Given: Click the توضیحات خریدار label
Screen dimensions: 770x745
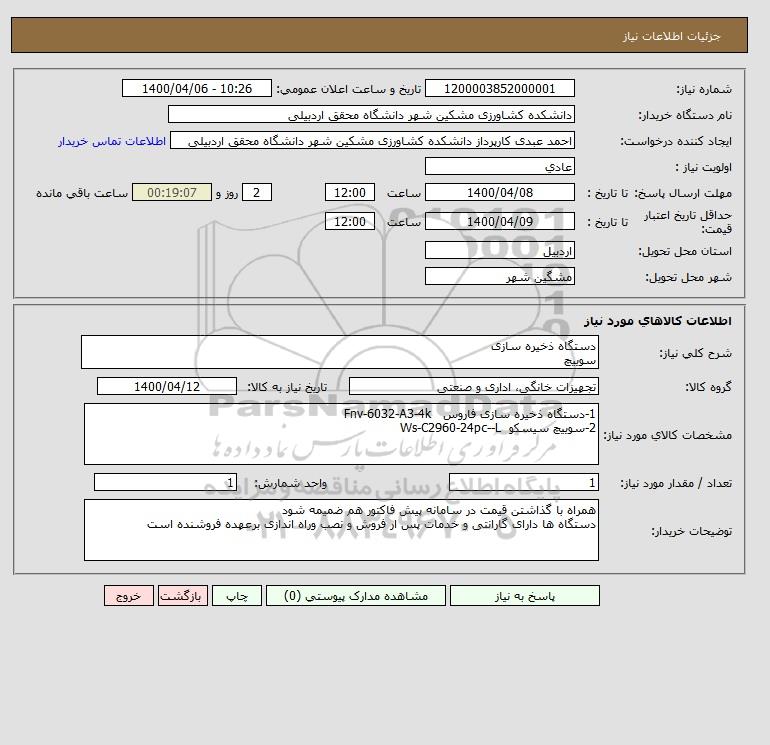Looking at the screenshot, I should (x=691, y=531).
